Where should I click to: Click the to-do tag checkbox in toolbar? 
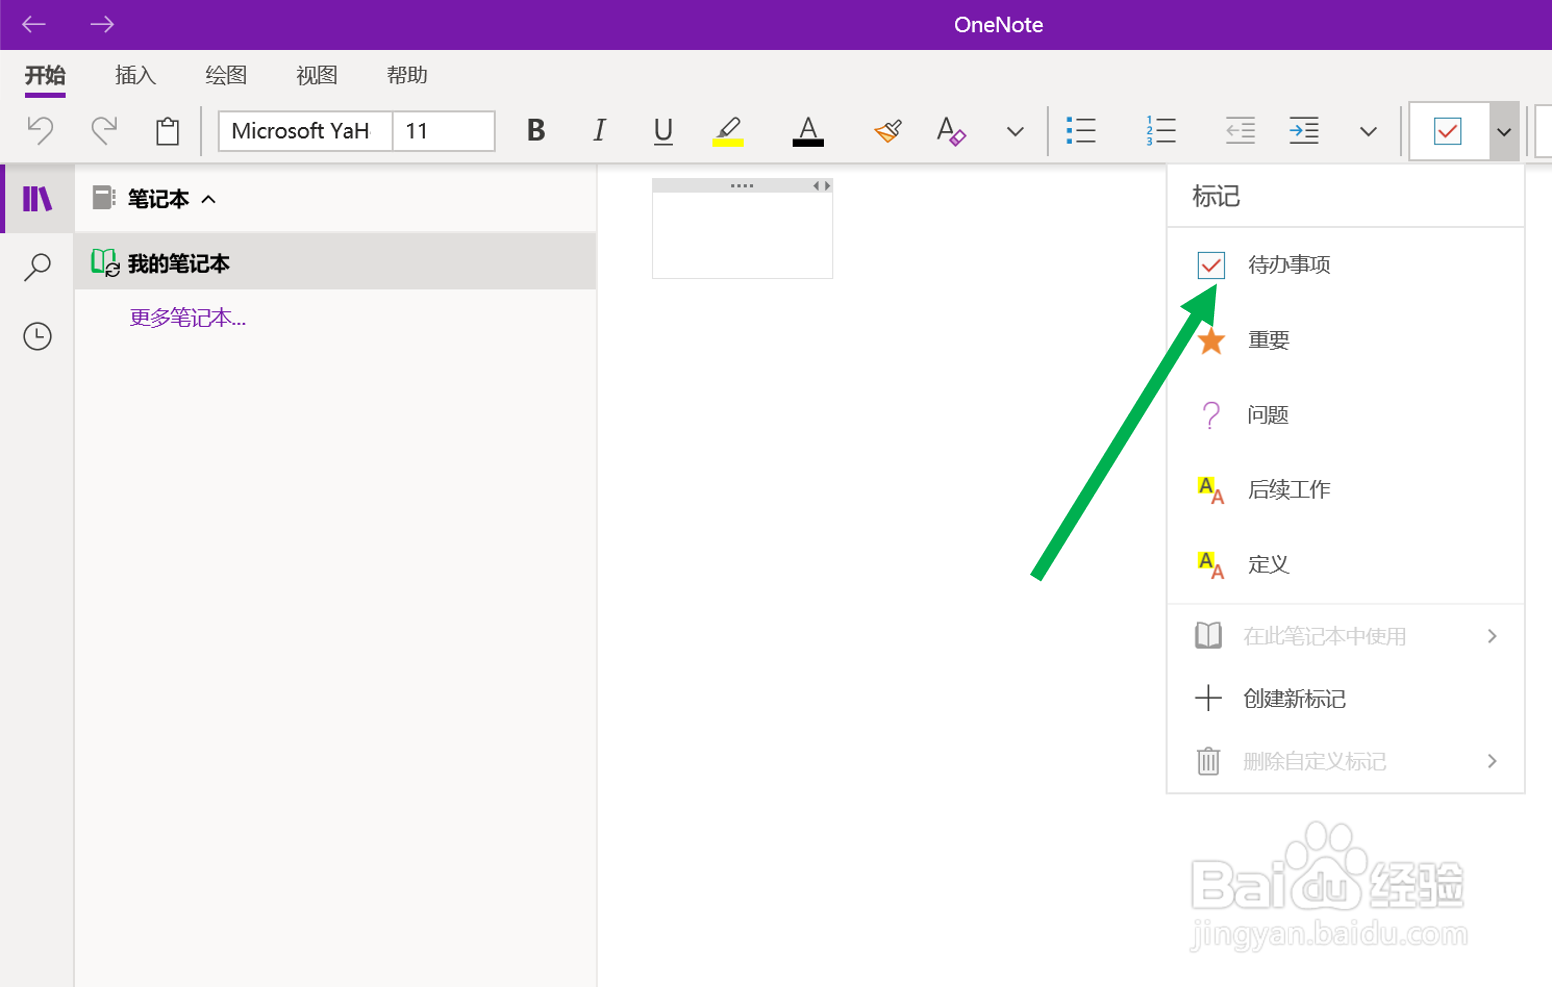pos(1448,131)
